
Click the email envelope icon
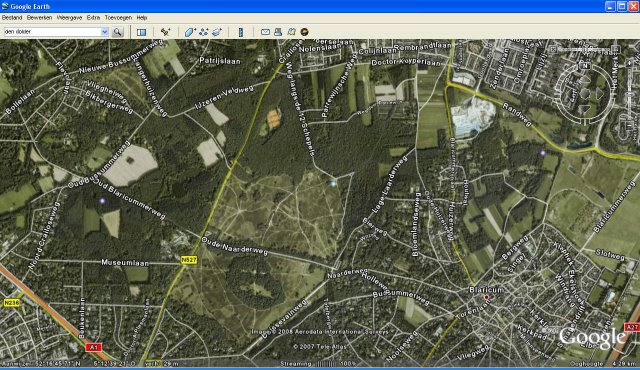(265, 32)
